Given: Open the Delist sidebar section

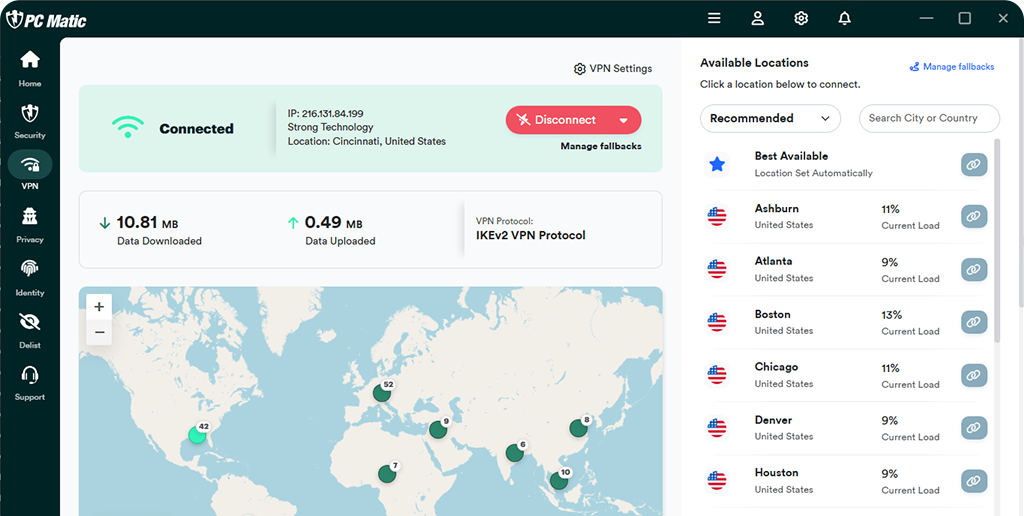Looking at the screenshot, I should pyautogui.click(x=30, y=330).
